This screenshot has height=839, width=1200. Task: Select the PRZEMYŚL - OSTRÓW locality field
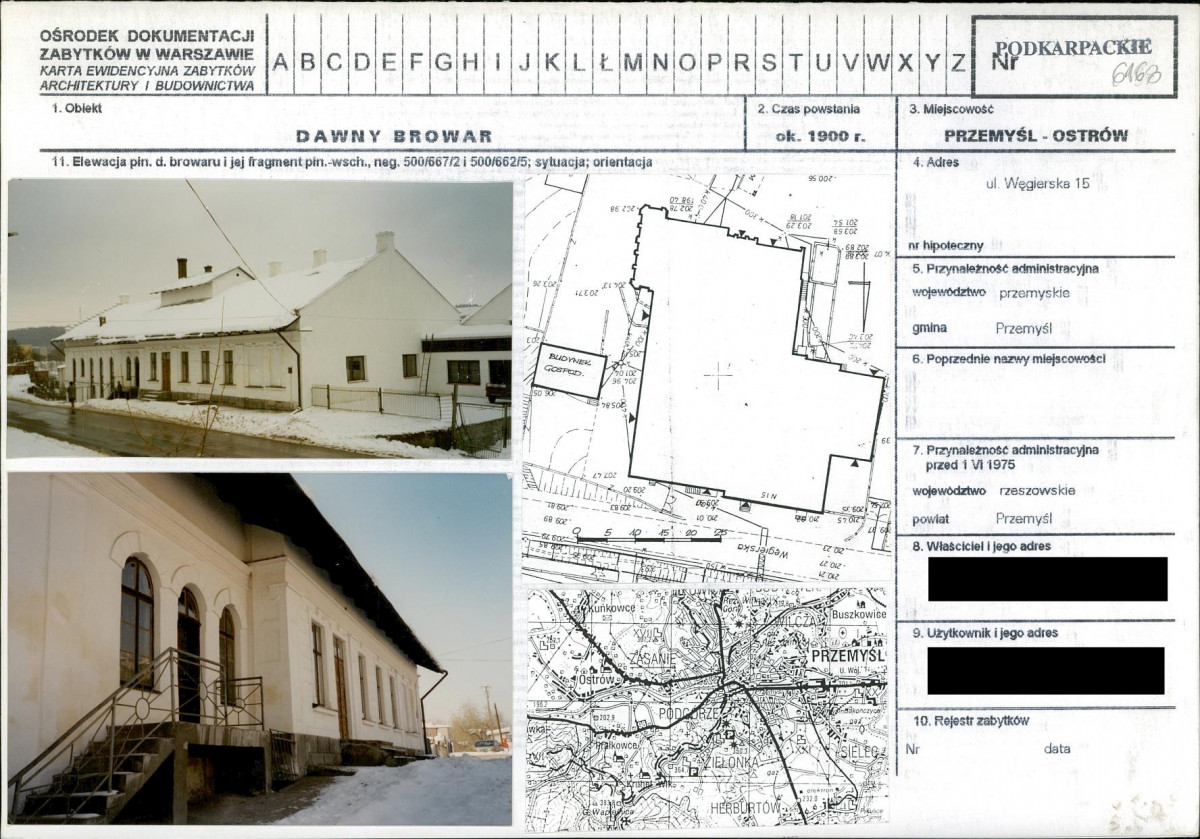[x=1035, y=136]
